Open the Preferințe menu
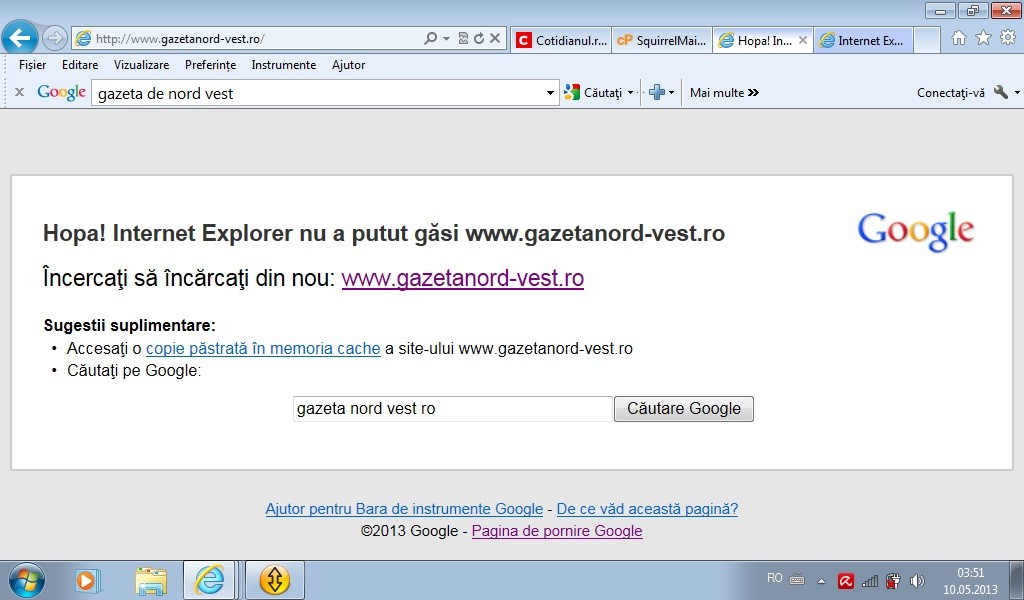 tap(210, 65)
